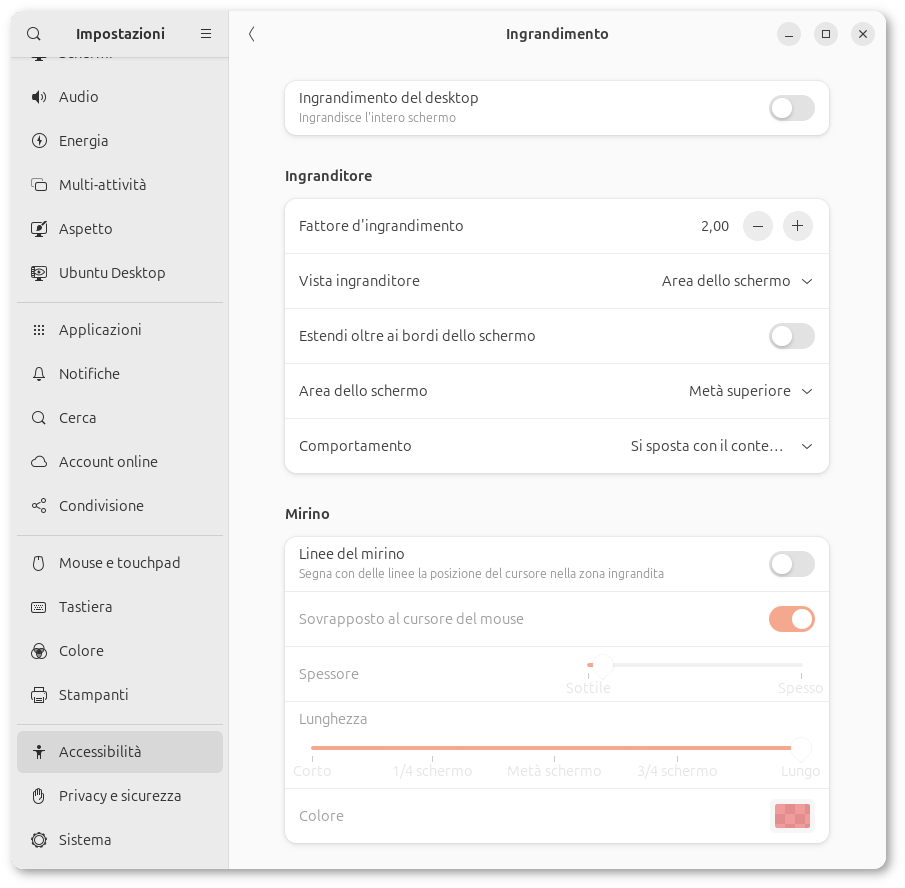Screen dimensions: 905x888
Task: Open the Comportamento dropdown
Action: (721, 446)
